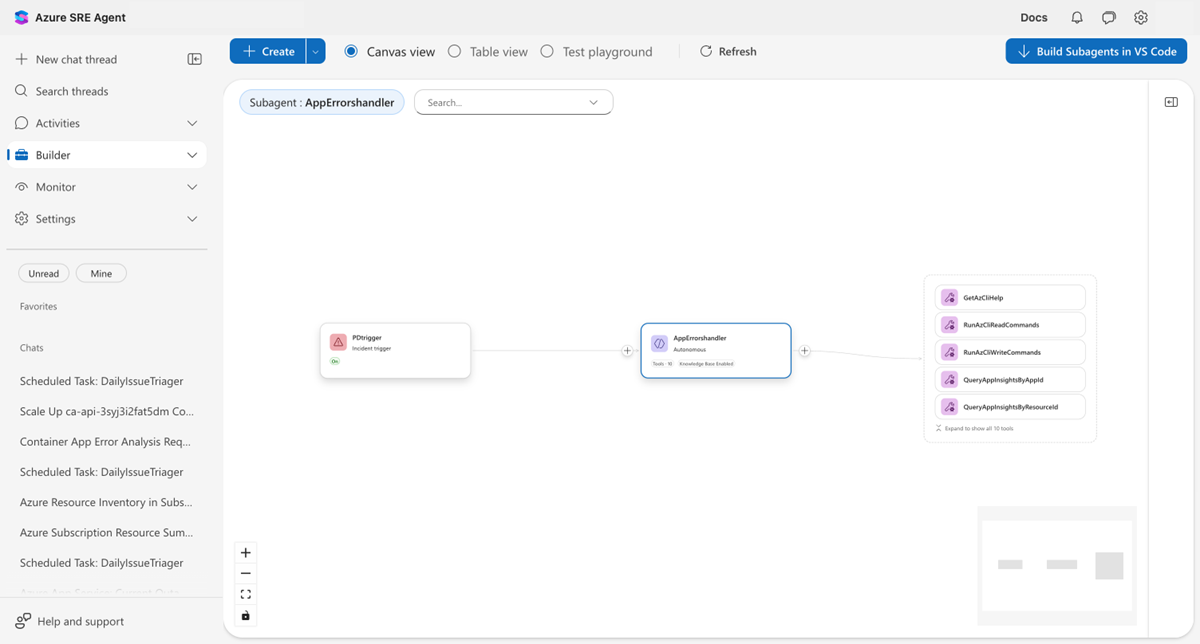1200x644 pixels.
Task: Lock the canvas layout
Action: coord(245,616)
